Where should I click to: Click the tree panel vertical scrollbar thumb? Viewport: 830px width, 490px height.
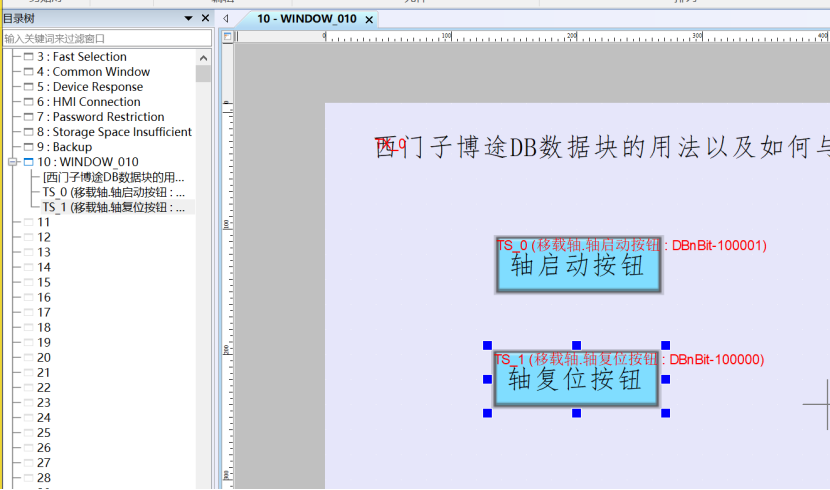203,74
